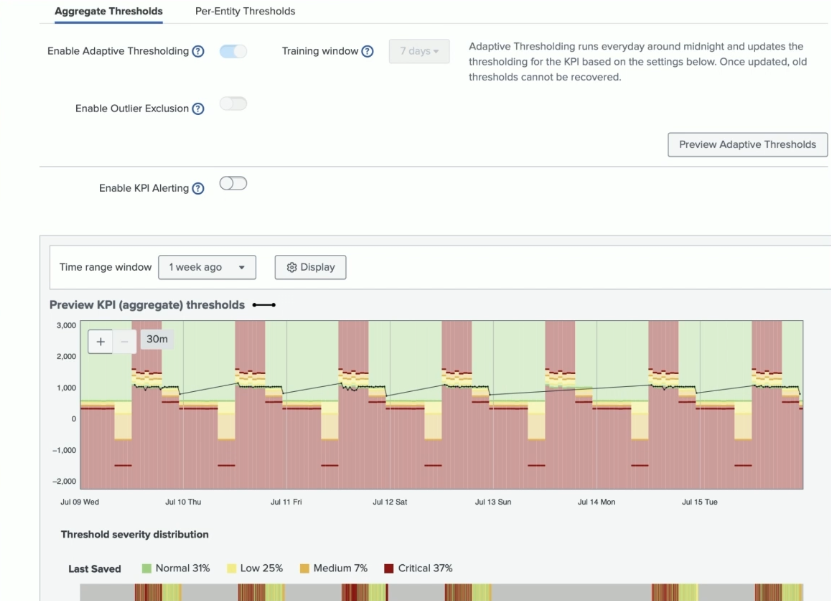Click the Jul 13 Sun marker on timeline

491,502
